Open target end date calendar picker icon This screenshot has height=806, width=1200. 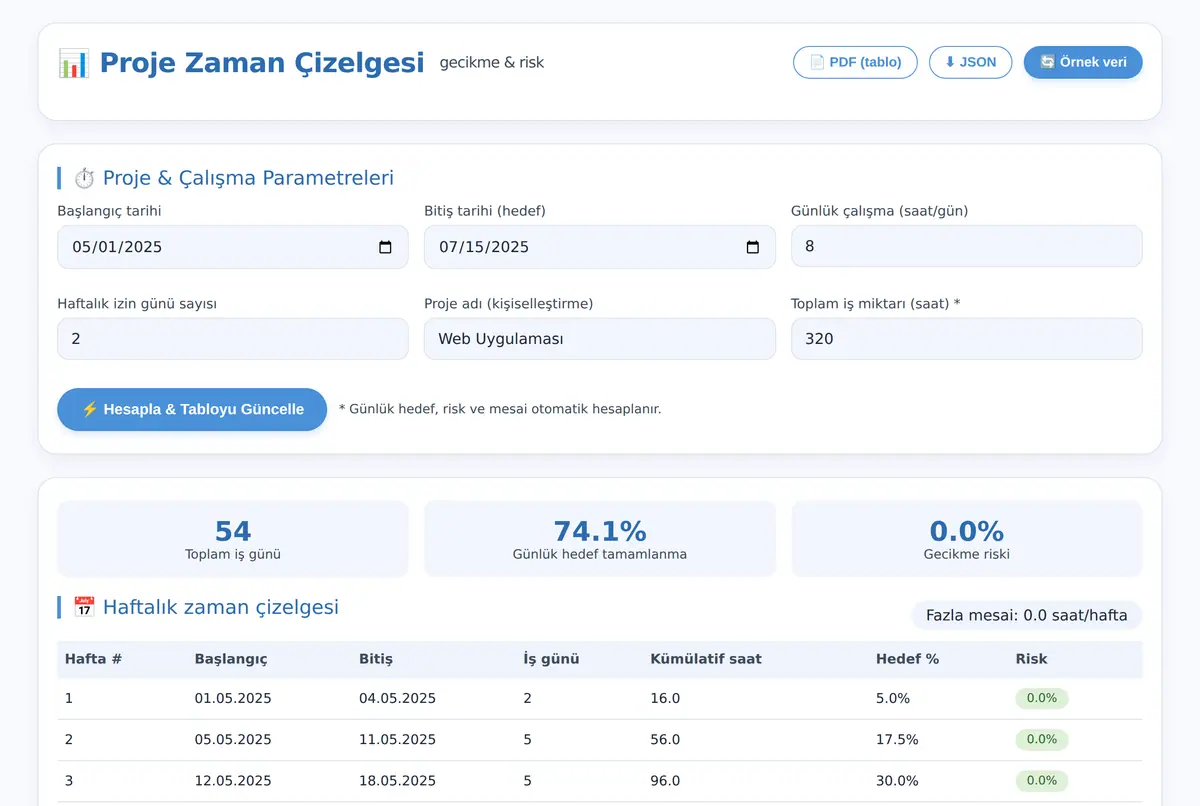coord(753,247)
